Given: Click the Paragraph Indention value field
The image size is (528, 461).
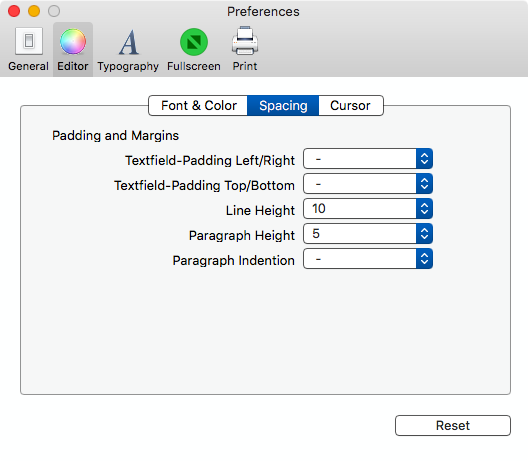Looking at the screenshot, I should [x=360, y=259].
